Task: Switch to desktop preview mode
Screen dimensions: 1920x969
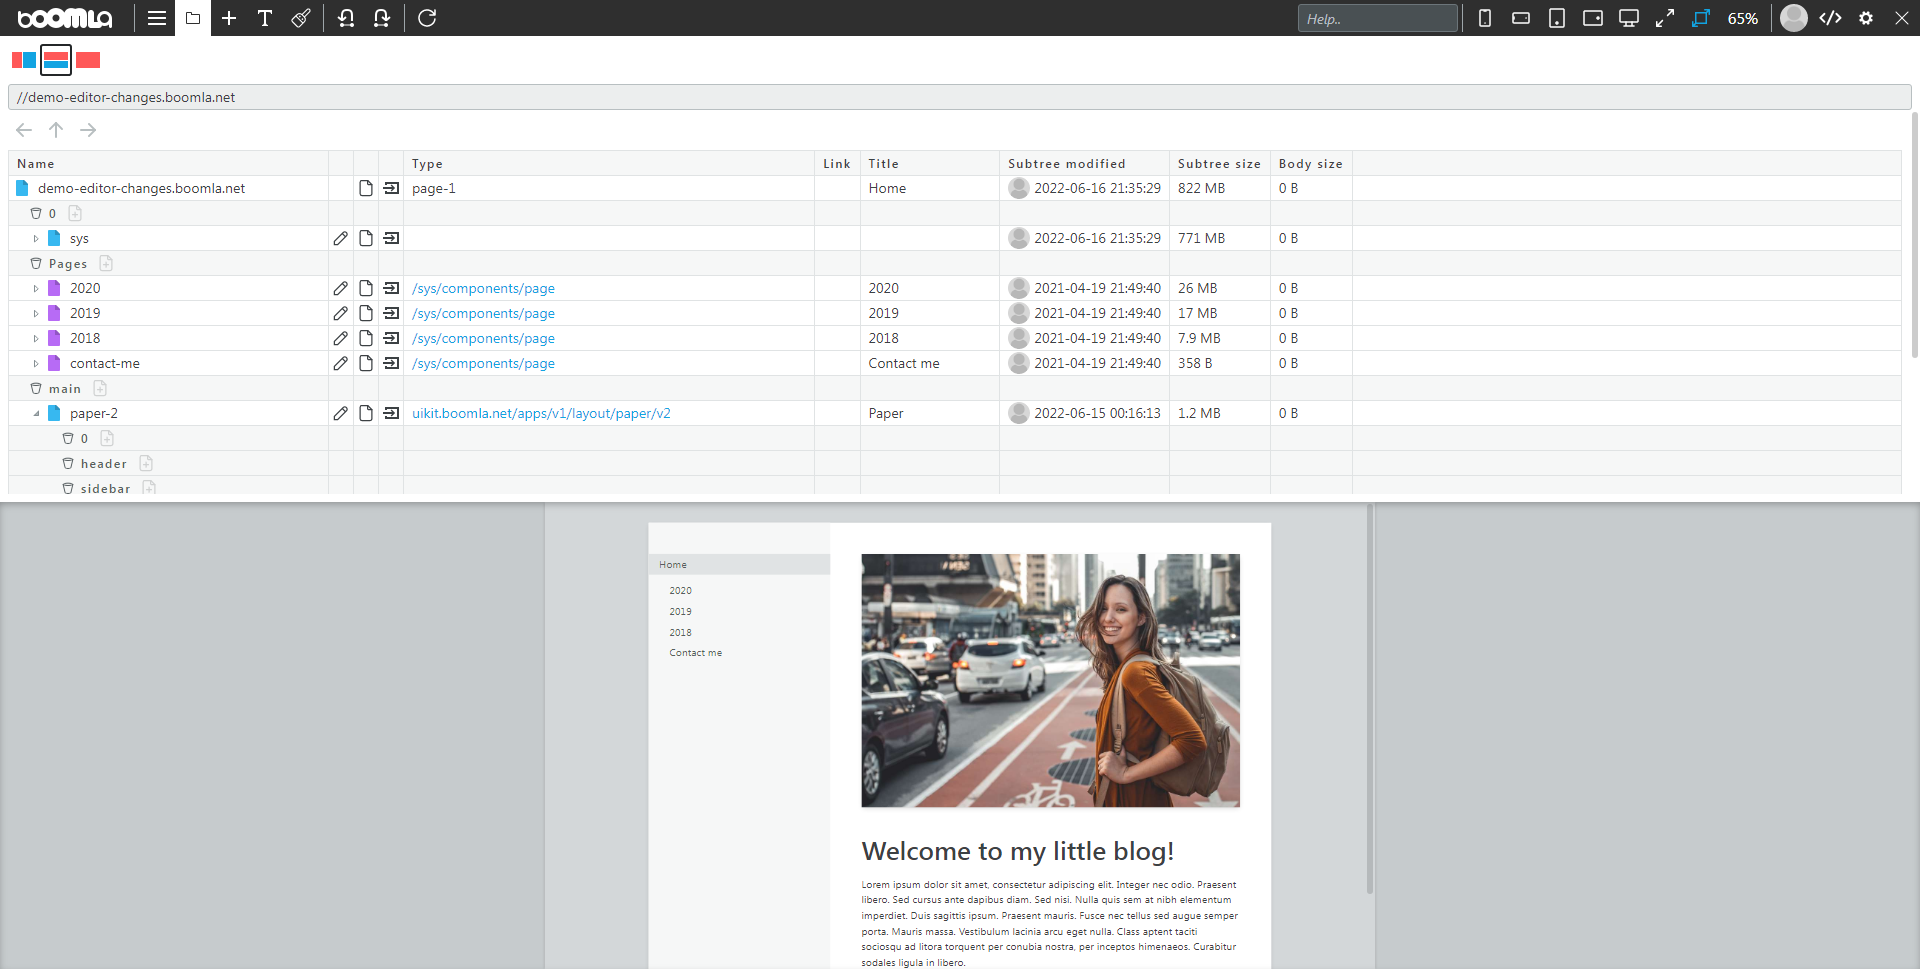Action: click(1628, 18)
